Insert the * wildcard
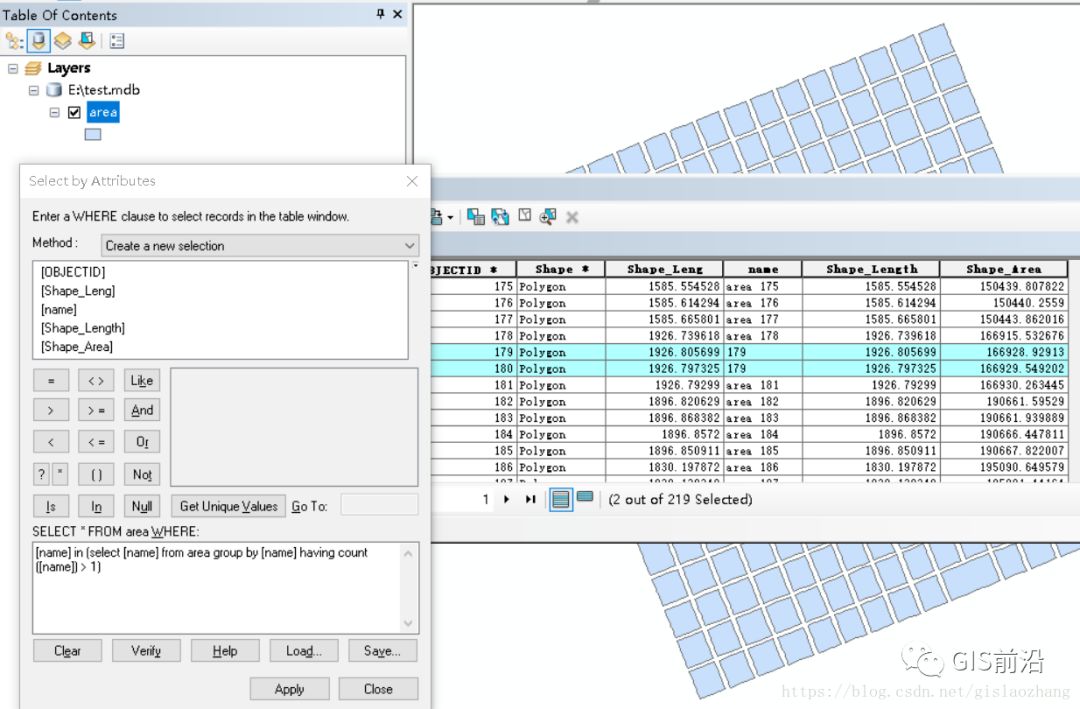 click(60, 474)
